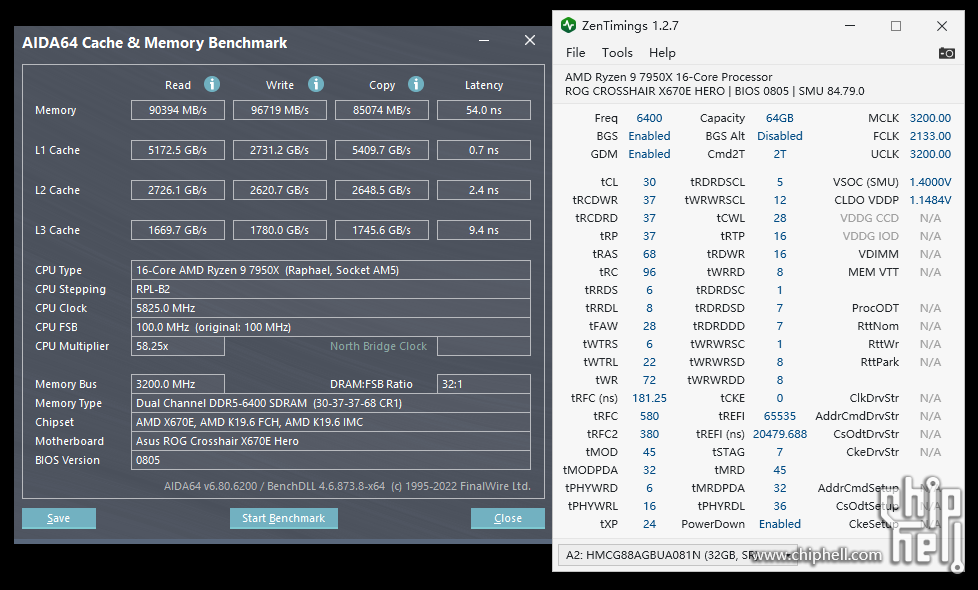Click L3 Cache Copy value 1745.6 GB/s
Screen dimensions: 978x590
382,230
